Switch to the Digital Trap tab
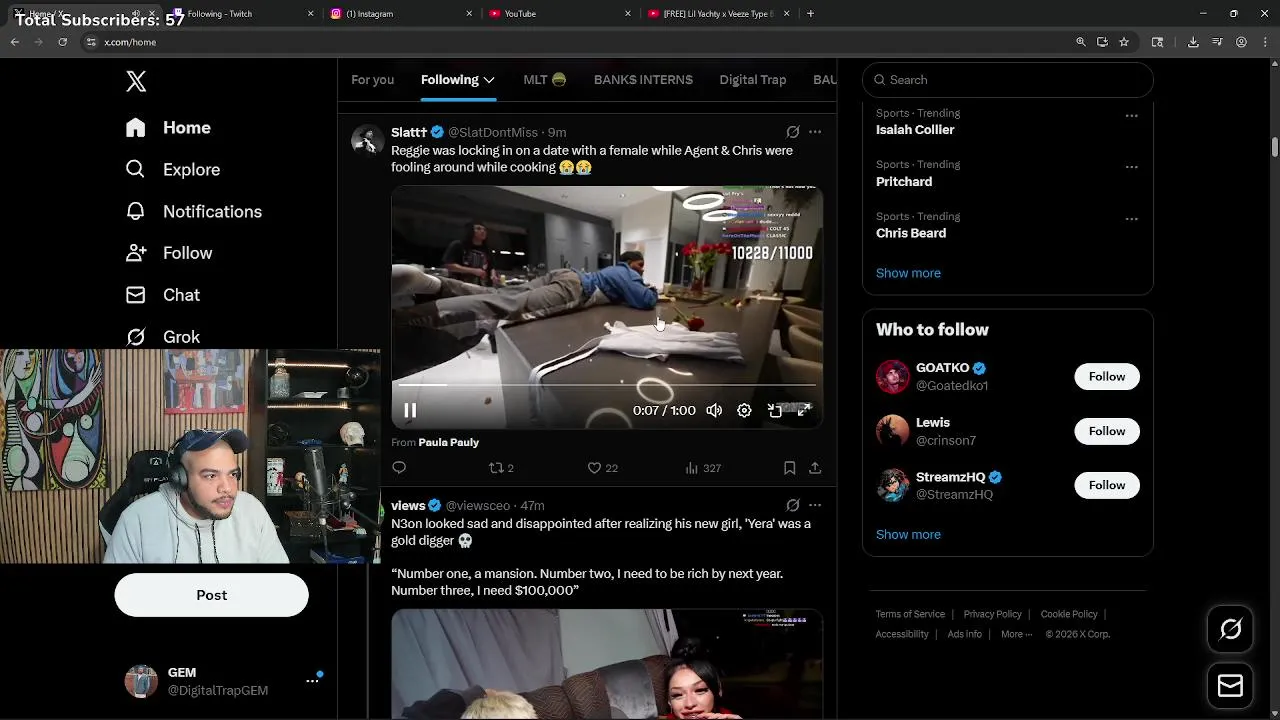This screenshot has width=1280, height=720. click(x=753, y=80)
